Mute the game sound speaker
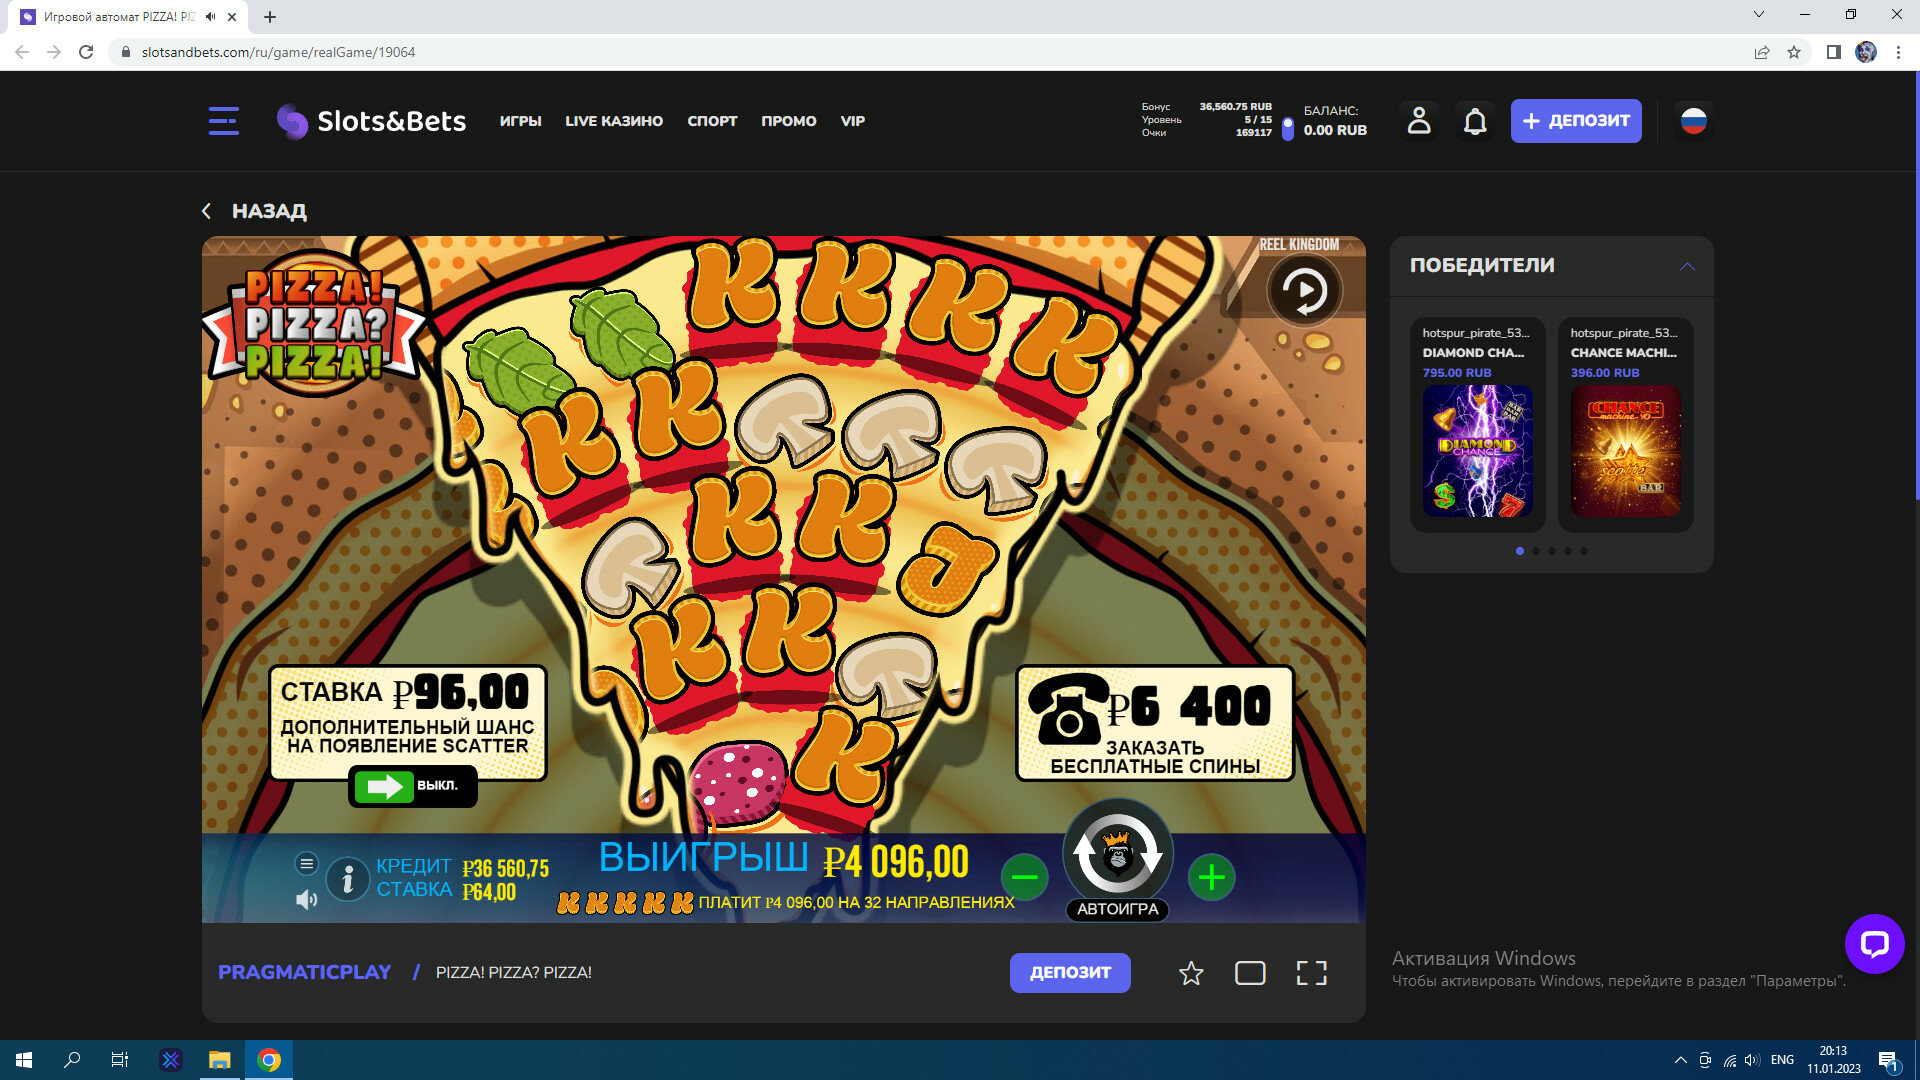 [x=306, y=900]
